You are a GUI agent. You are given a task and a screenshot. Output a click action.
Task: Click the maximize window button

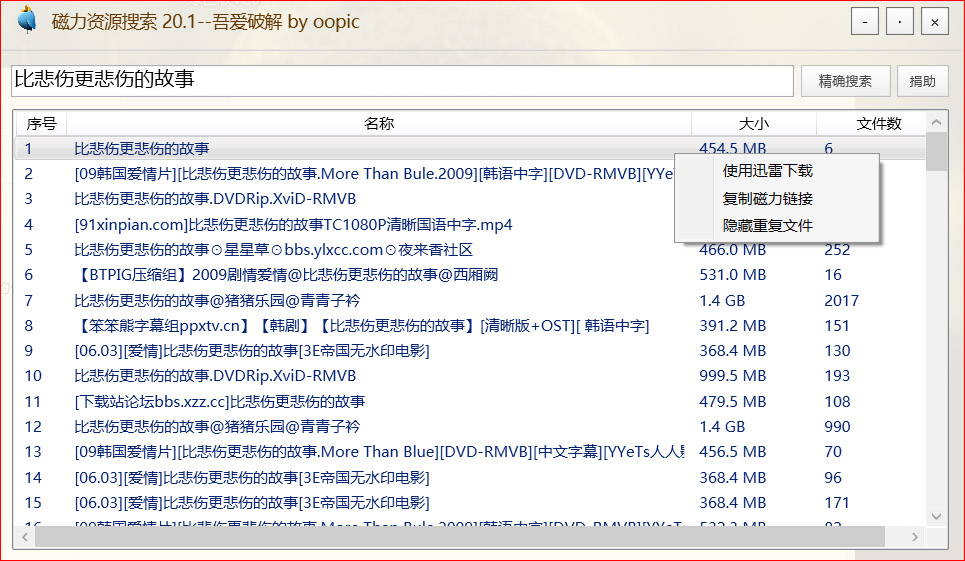click(x=900, y=21)
